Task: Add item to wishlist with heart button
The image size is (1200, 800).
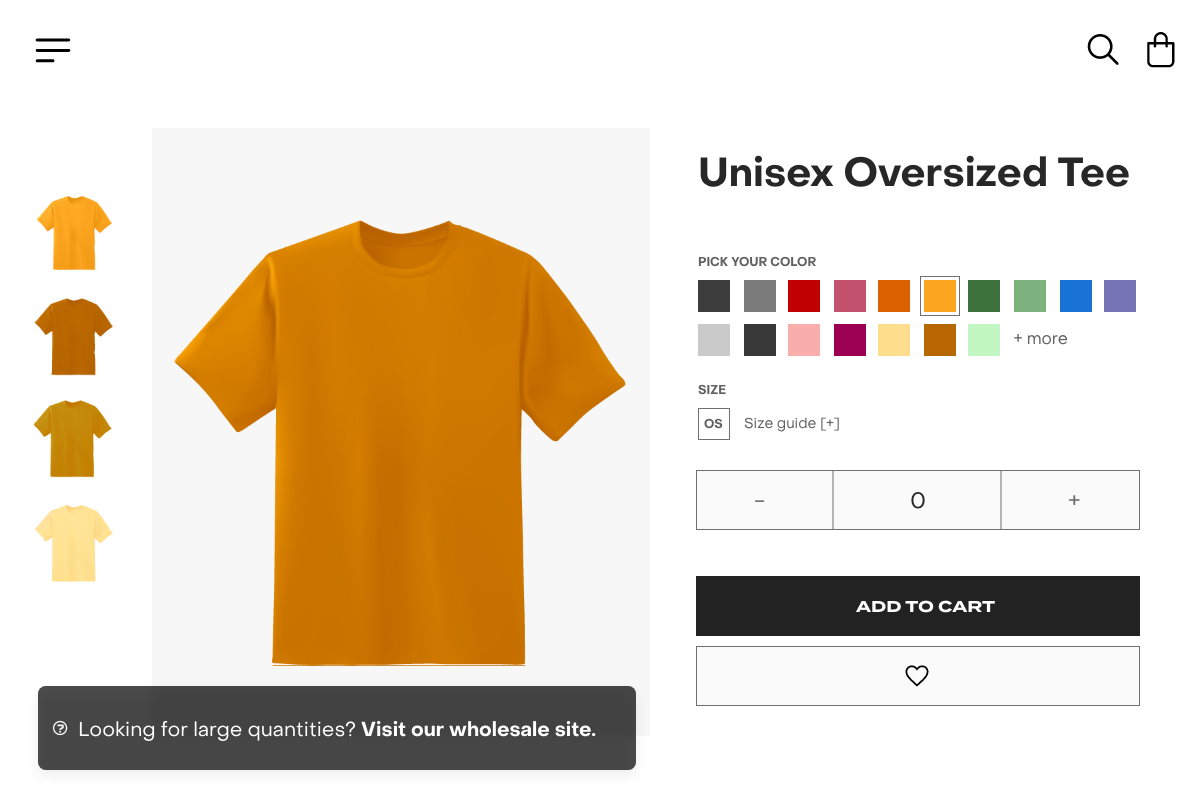Action: 917,676
